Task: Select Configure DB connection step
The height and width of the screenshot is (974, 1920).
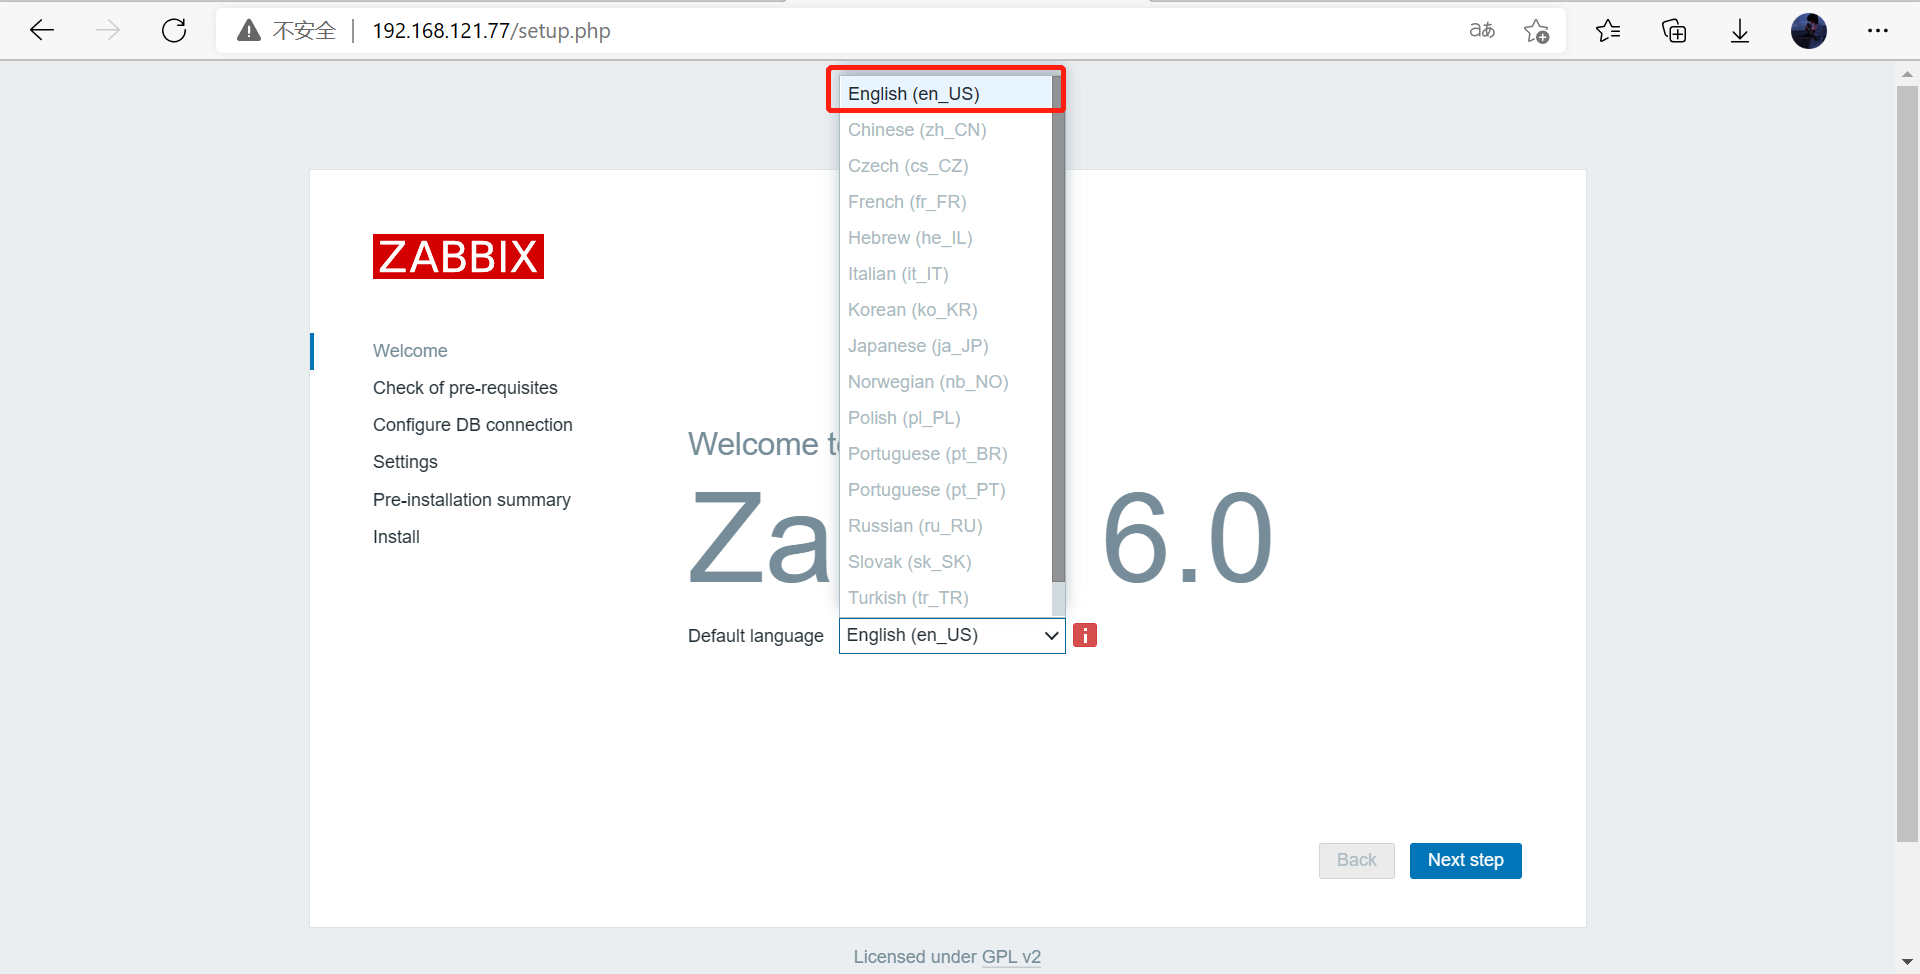Action: (473, 425)
